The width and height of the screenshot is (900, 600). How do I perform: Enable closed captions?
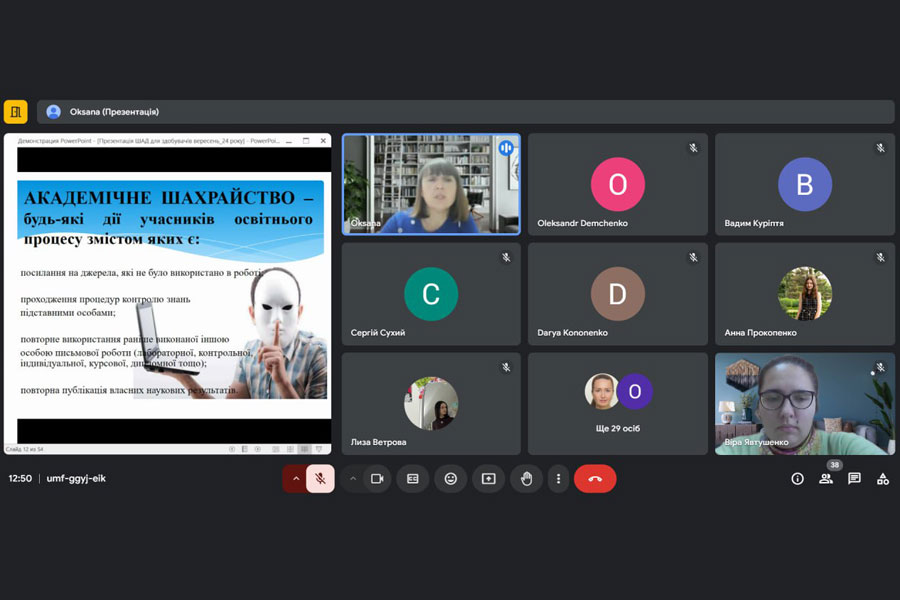pos(413,478)
